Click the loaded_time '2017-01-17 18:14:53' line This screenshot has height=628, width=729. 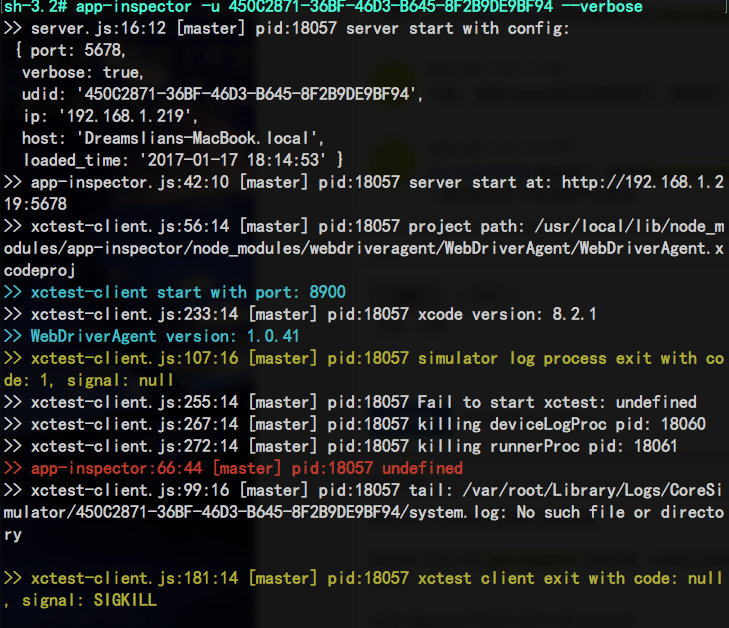point(183,160)
